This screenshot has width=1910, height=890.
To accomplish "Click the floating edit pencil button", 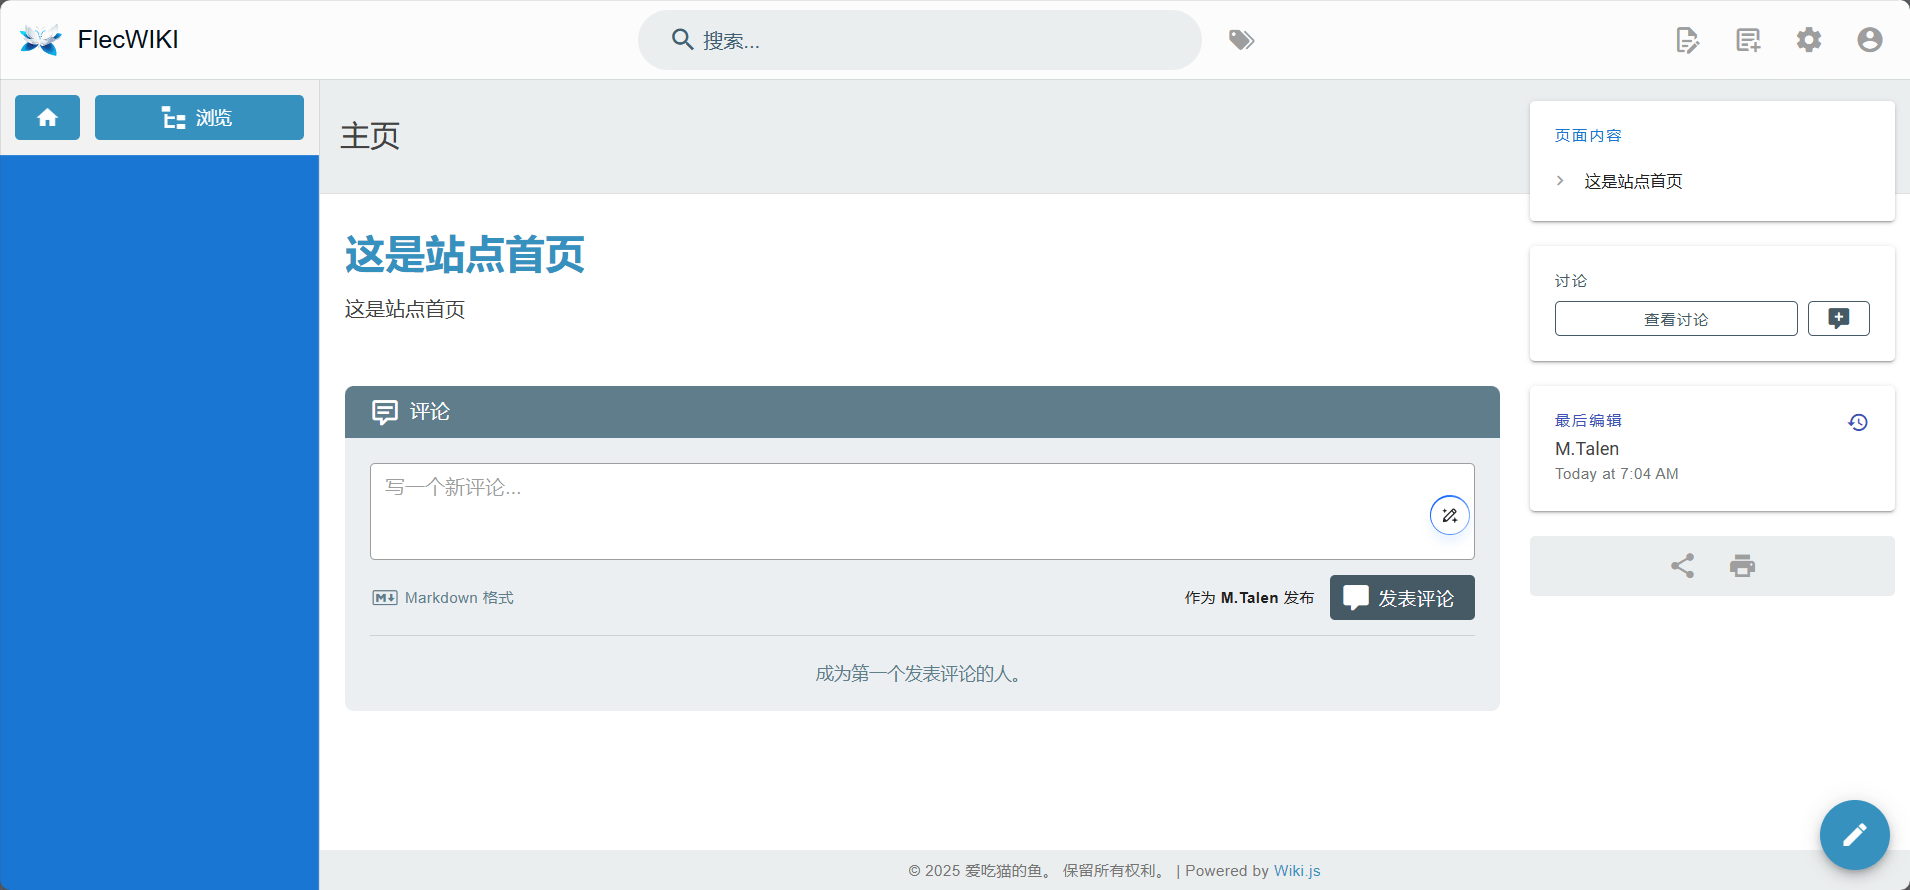I will coord(1854,835).
